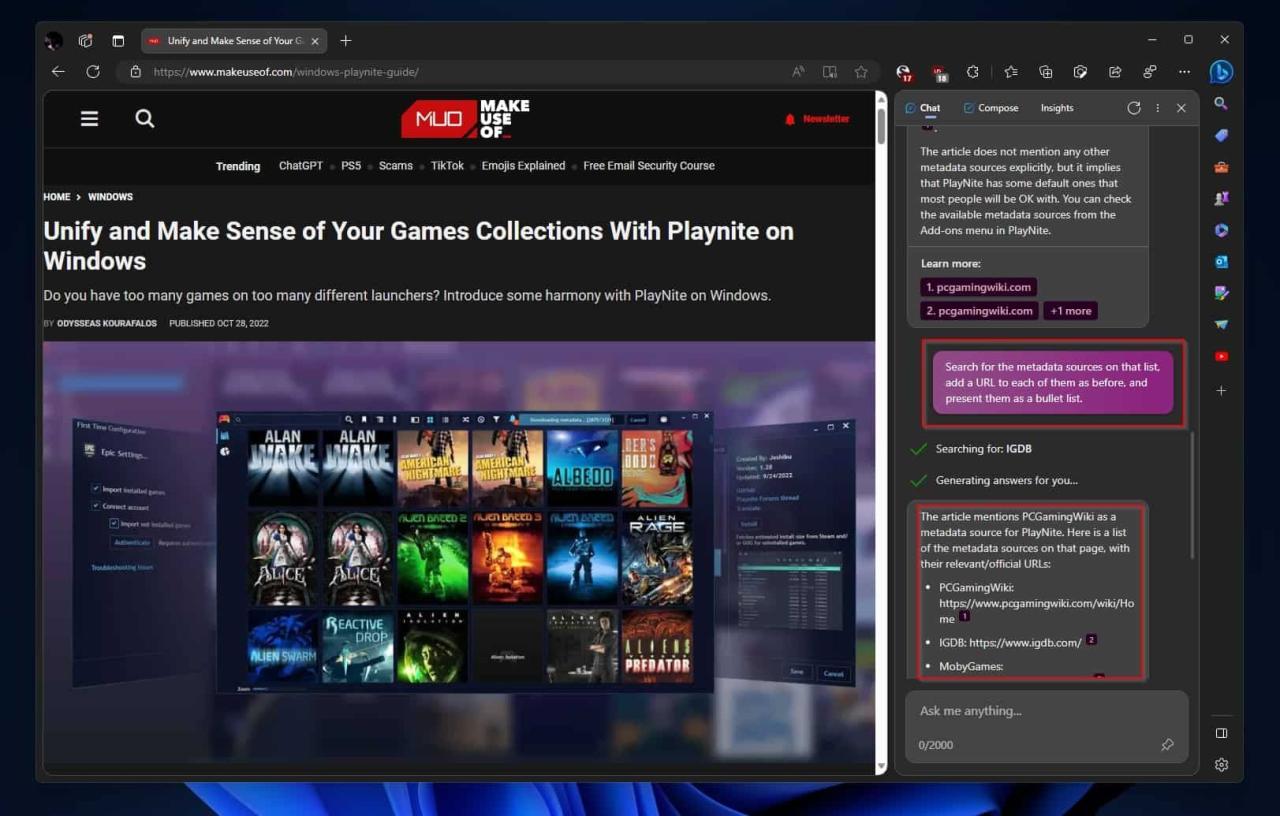Open the MUO site search magnifier
Viewport: 1280px width, 816px height.
pyautogui.click(x=145, y=119)
